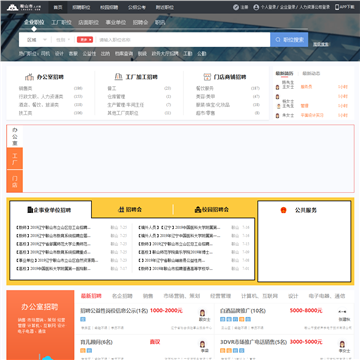Open 3DVR市场推广电话销售 job posting

[253, 342]
